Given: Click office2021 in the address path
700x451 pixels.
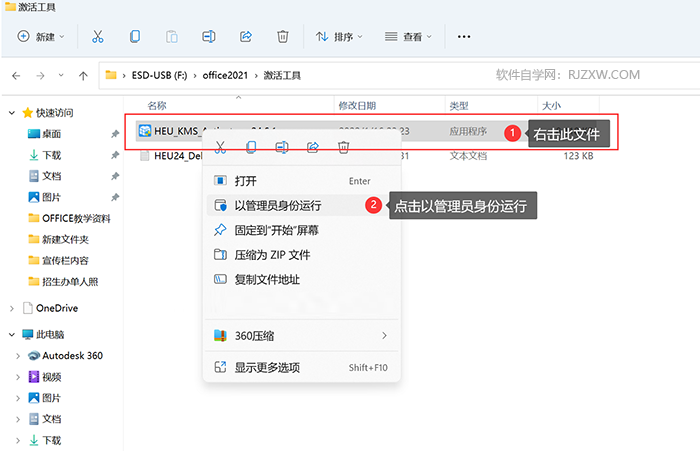Looking at the screenshot, I should pos(225,75).
